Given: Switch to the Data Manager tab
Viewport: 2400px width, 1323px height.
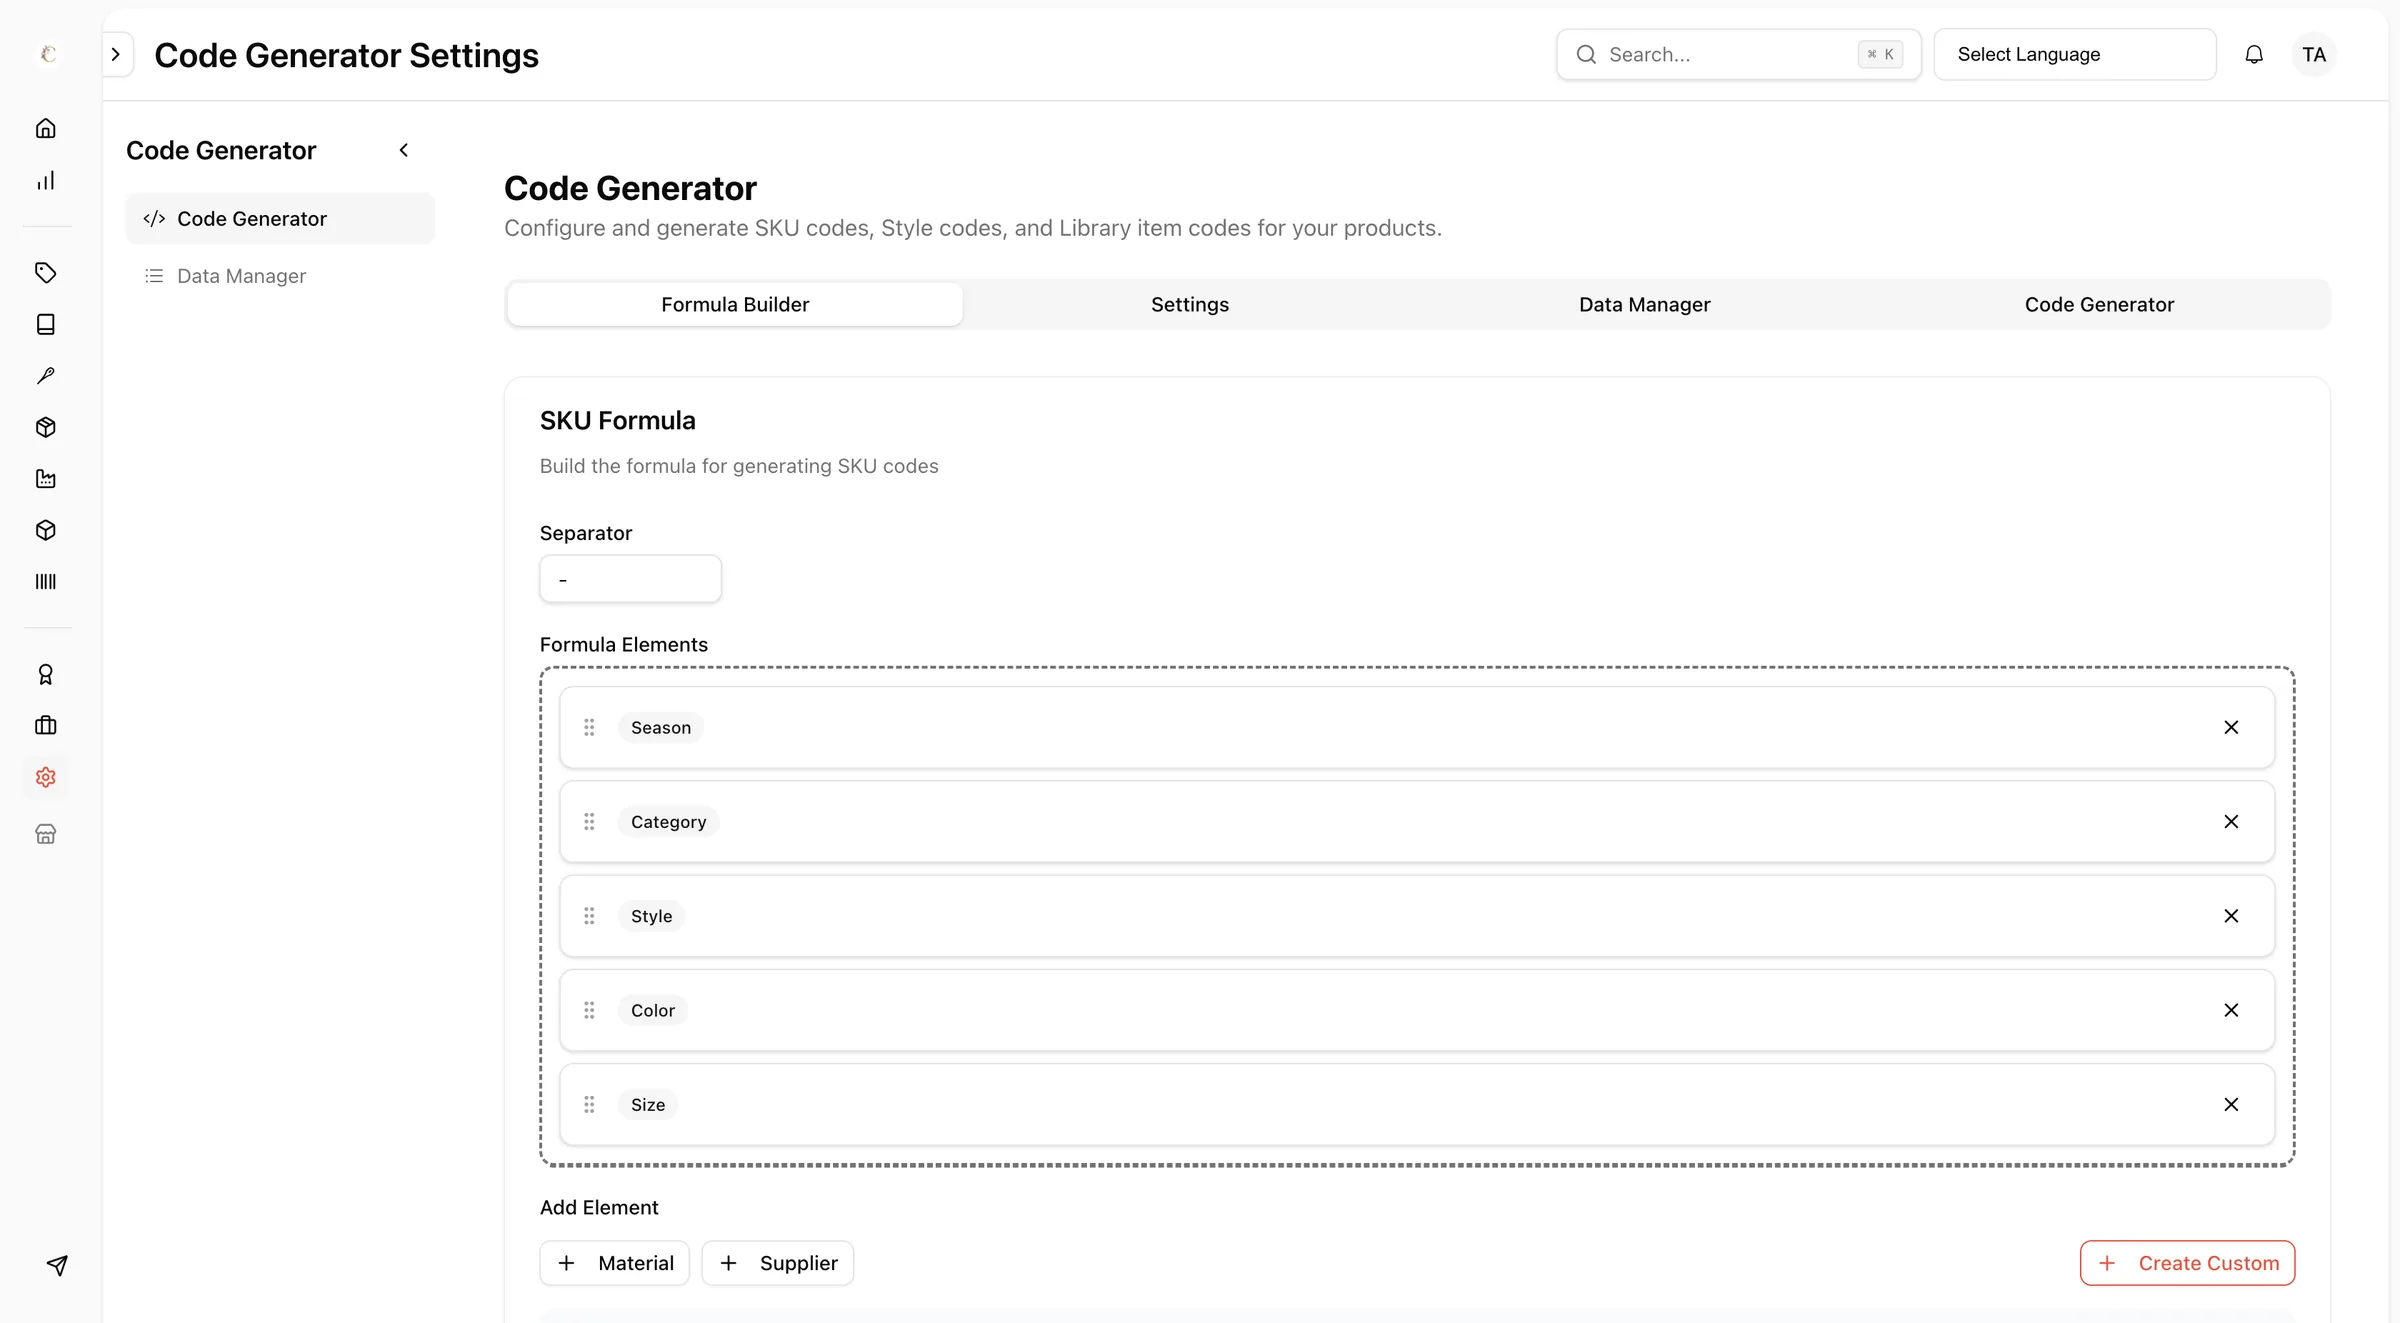Looking at the screenshot, I should coord(1645,304).
